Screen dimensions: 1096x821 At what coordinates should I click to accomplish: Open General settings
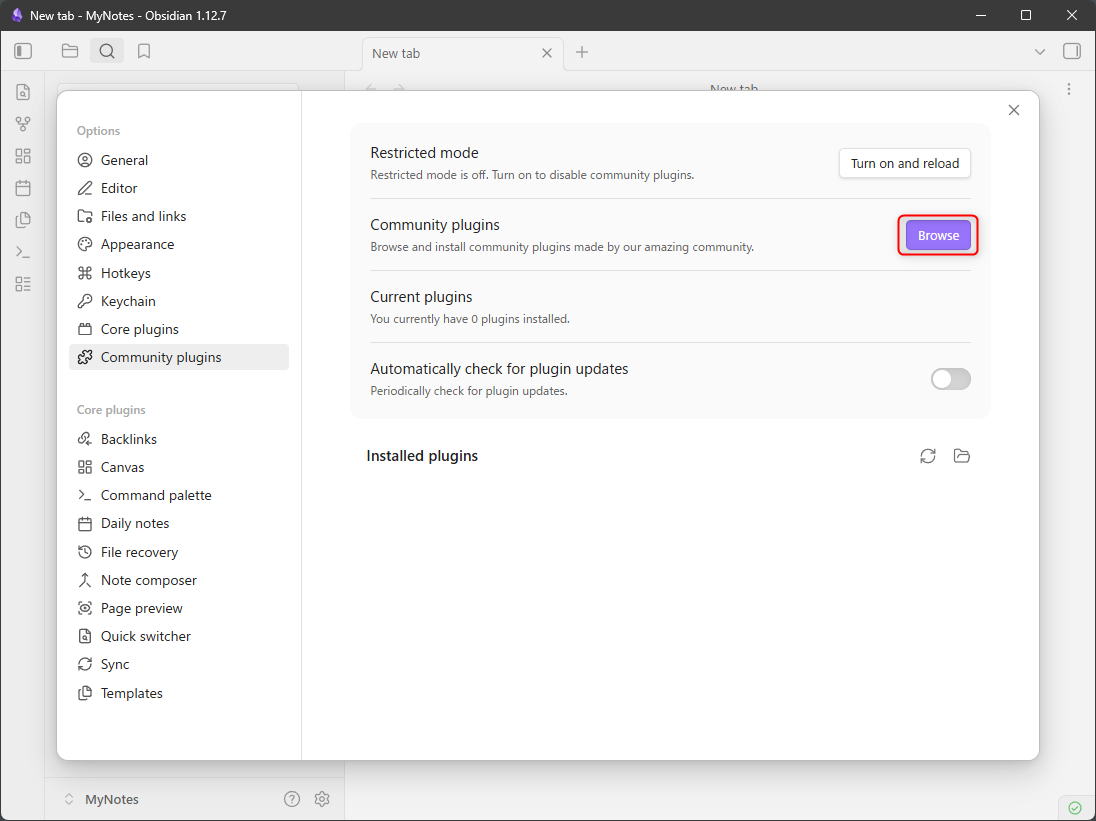[179, 160]
